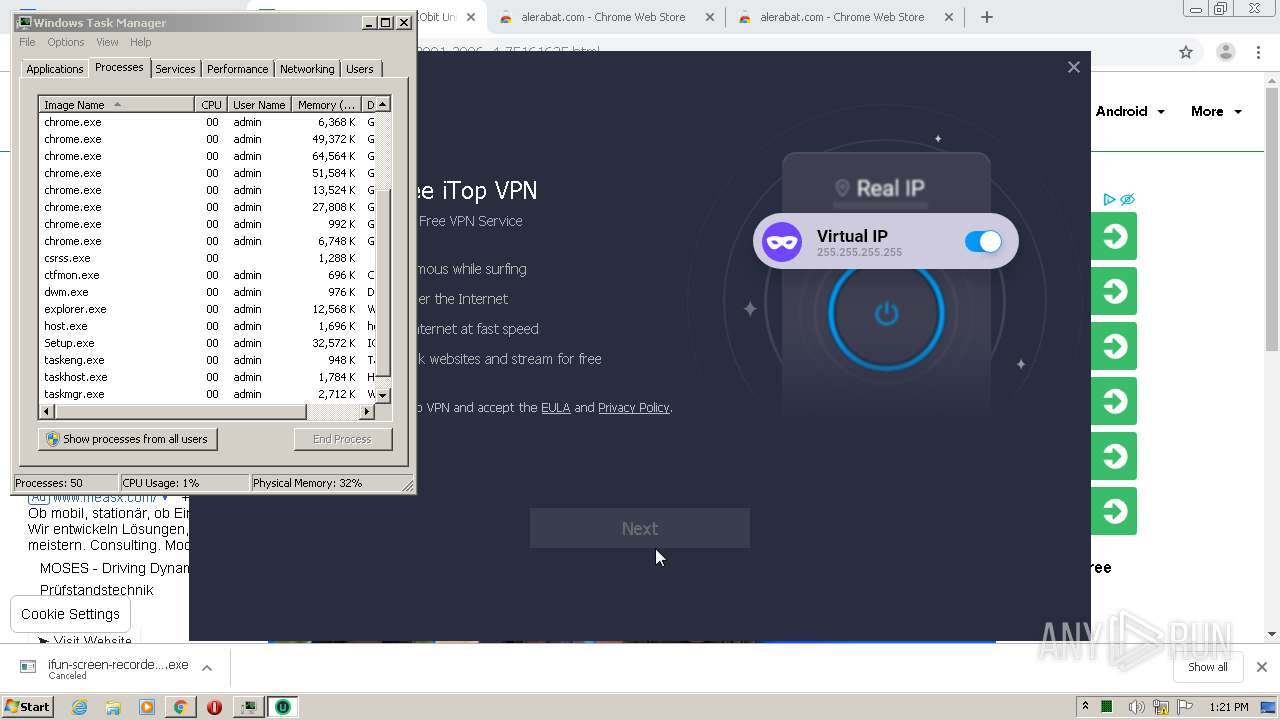Screen dimensions: 1280x720
Task: Open Cookie Settings button
Action: click(70, 614)
